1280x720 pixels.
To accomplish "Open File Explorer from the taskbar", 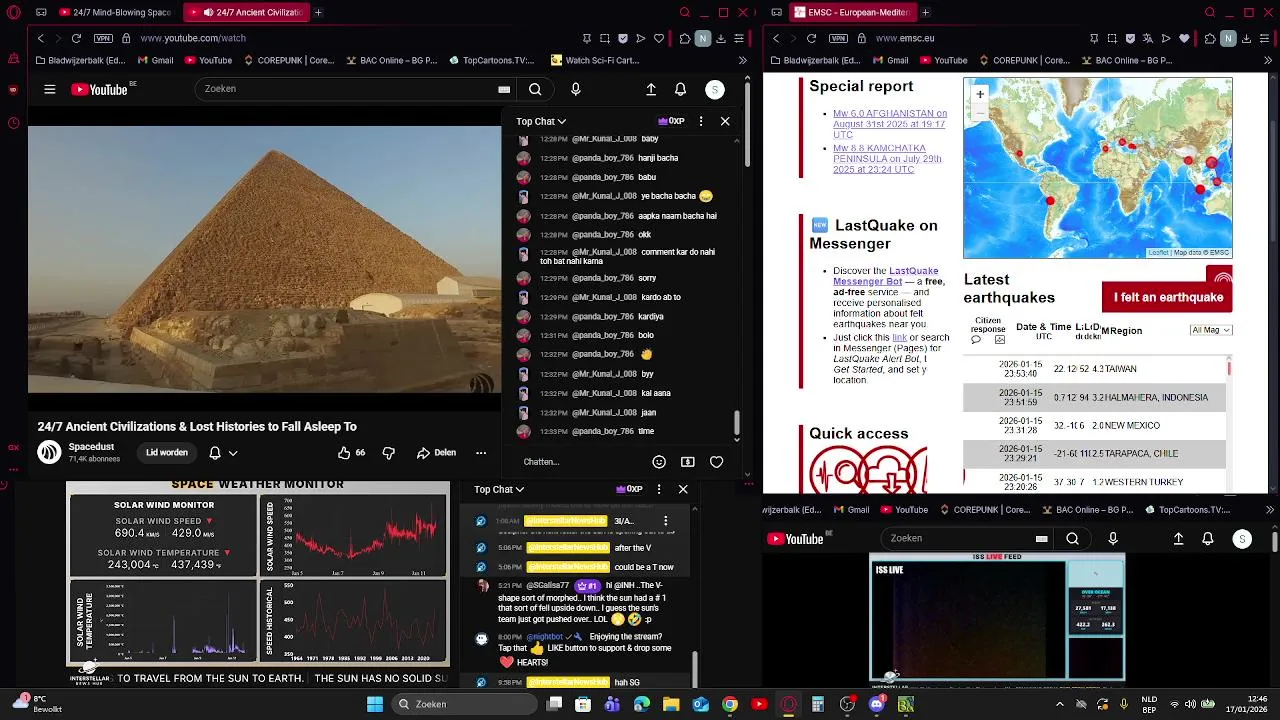I will click(671, 704).
